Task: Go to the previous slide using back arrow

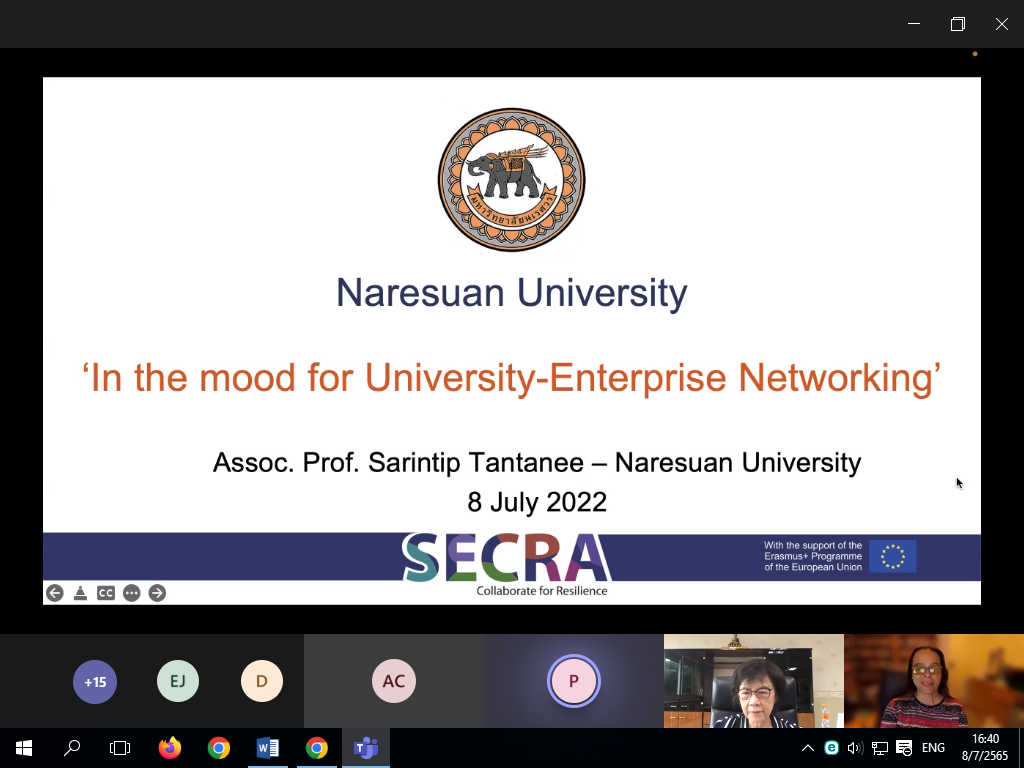Action: tap(55, 593)
